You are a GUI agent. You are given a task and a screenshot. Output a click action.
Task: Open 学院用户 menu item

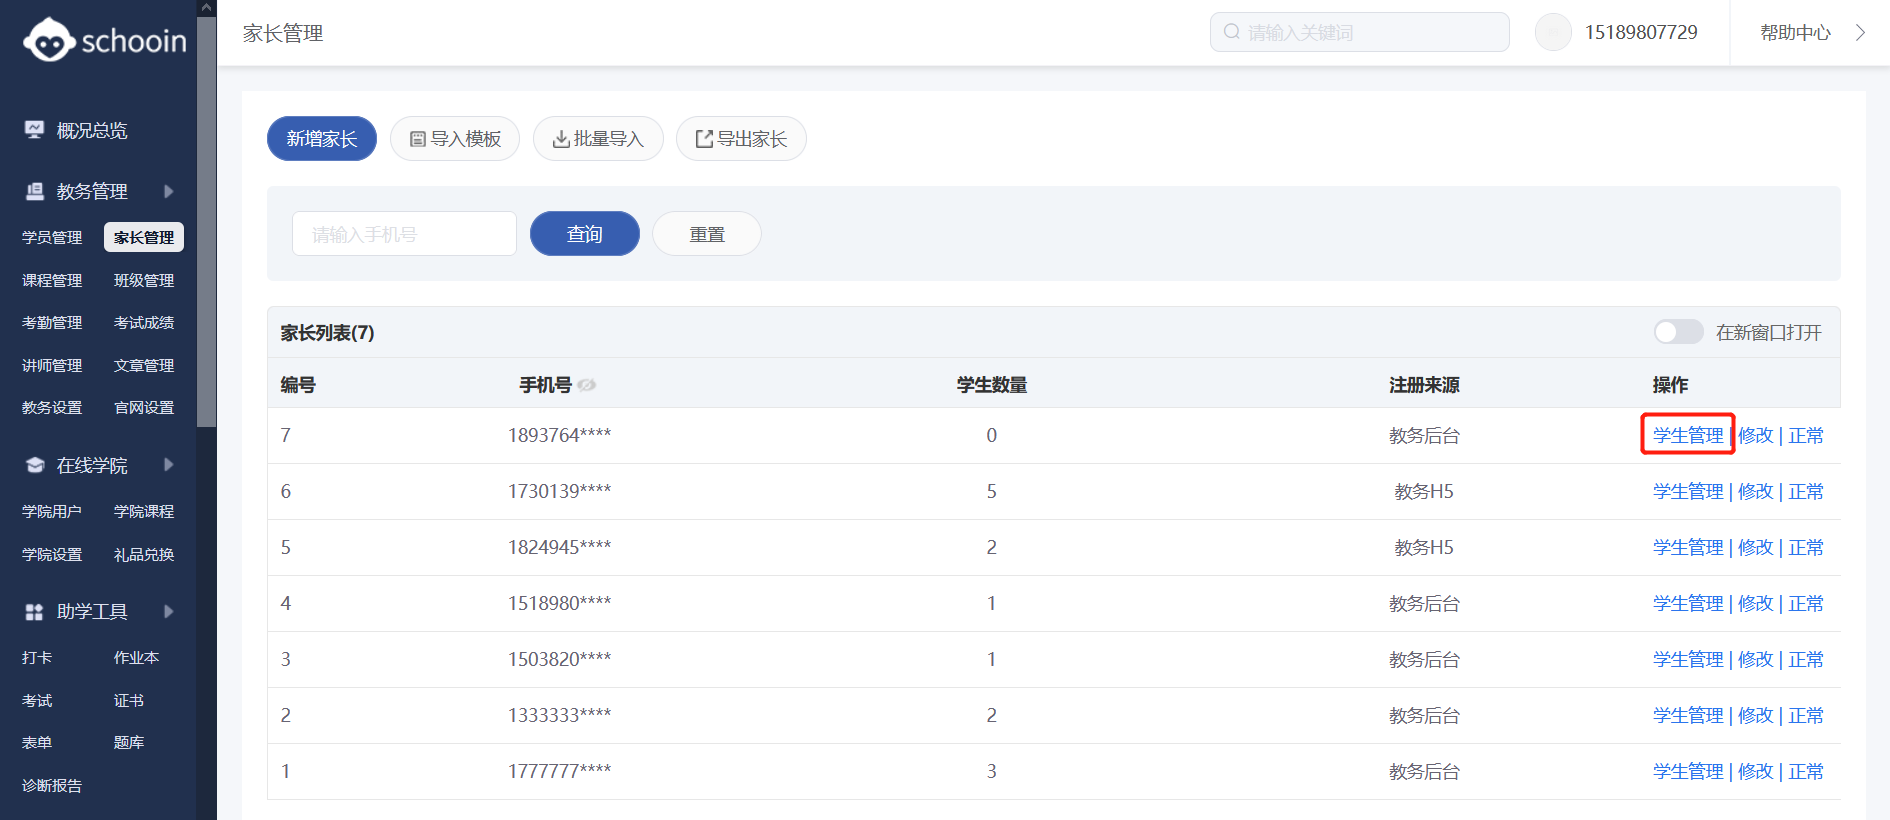pyautogui.click(x=52, y=512)
